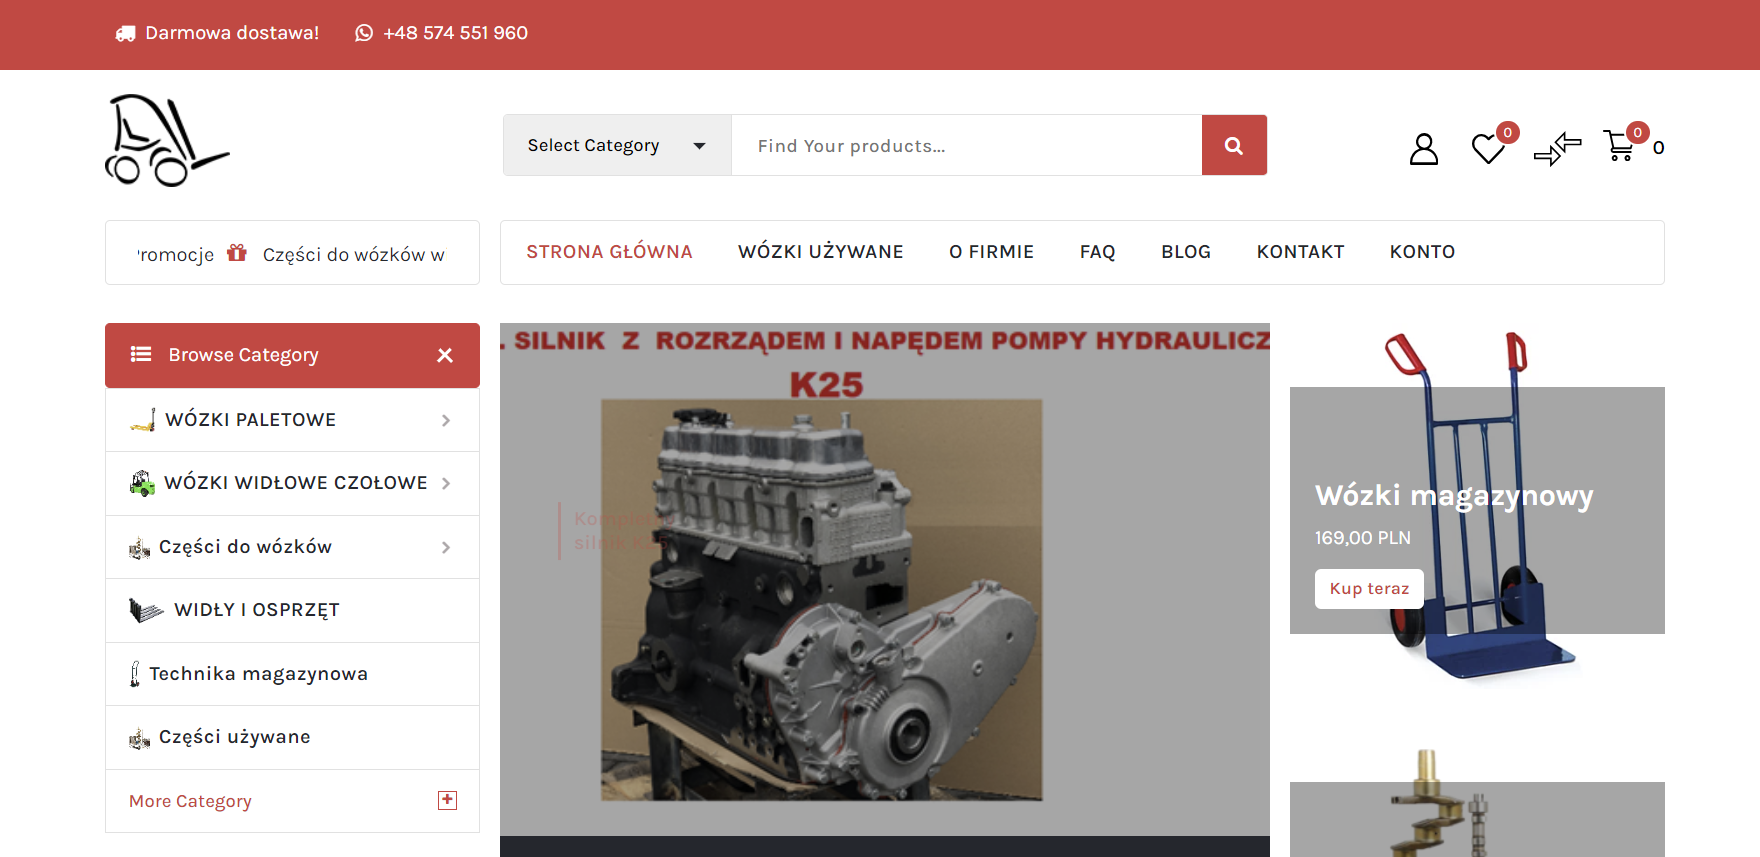
Task: Click the More Category link
Action: (190, 801)
